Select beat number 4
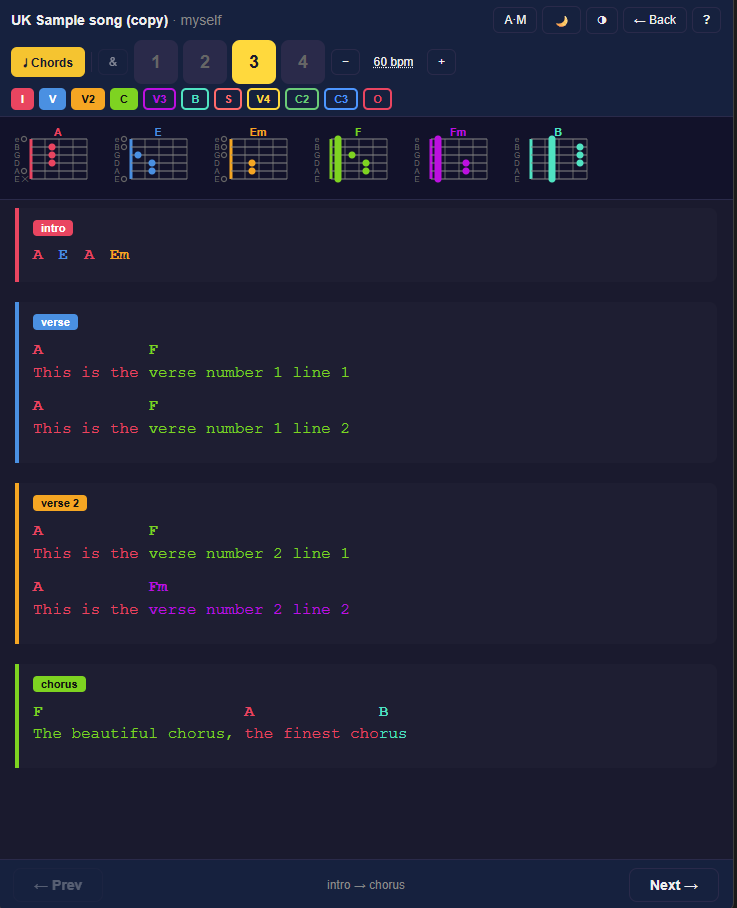 click(303, 62)
